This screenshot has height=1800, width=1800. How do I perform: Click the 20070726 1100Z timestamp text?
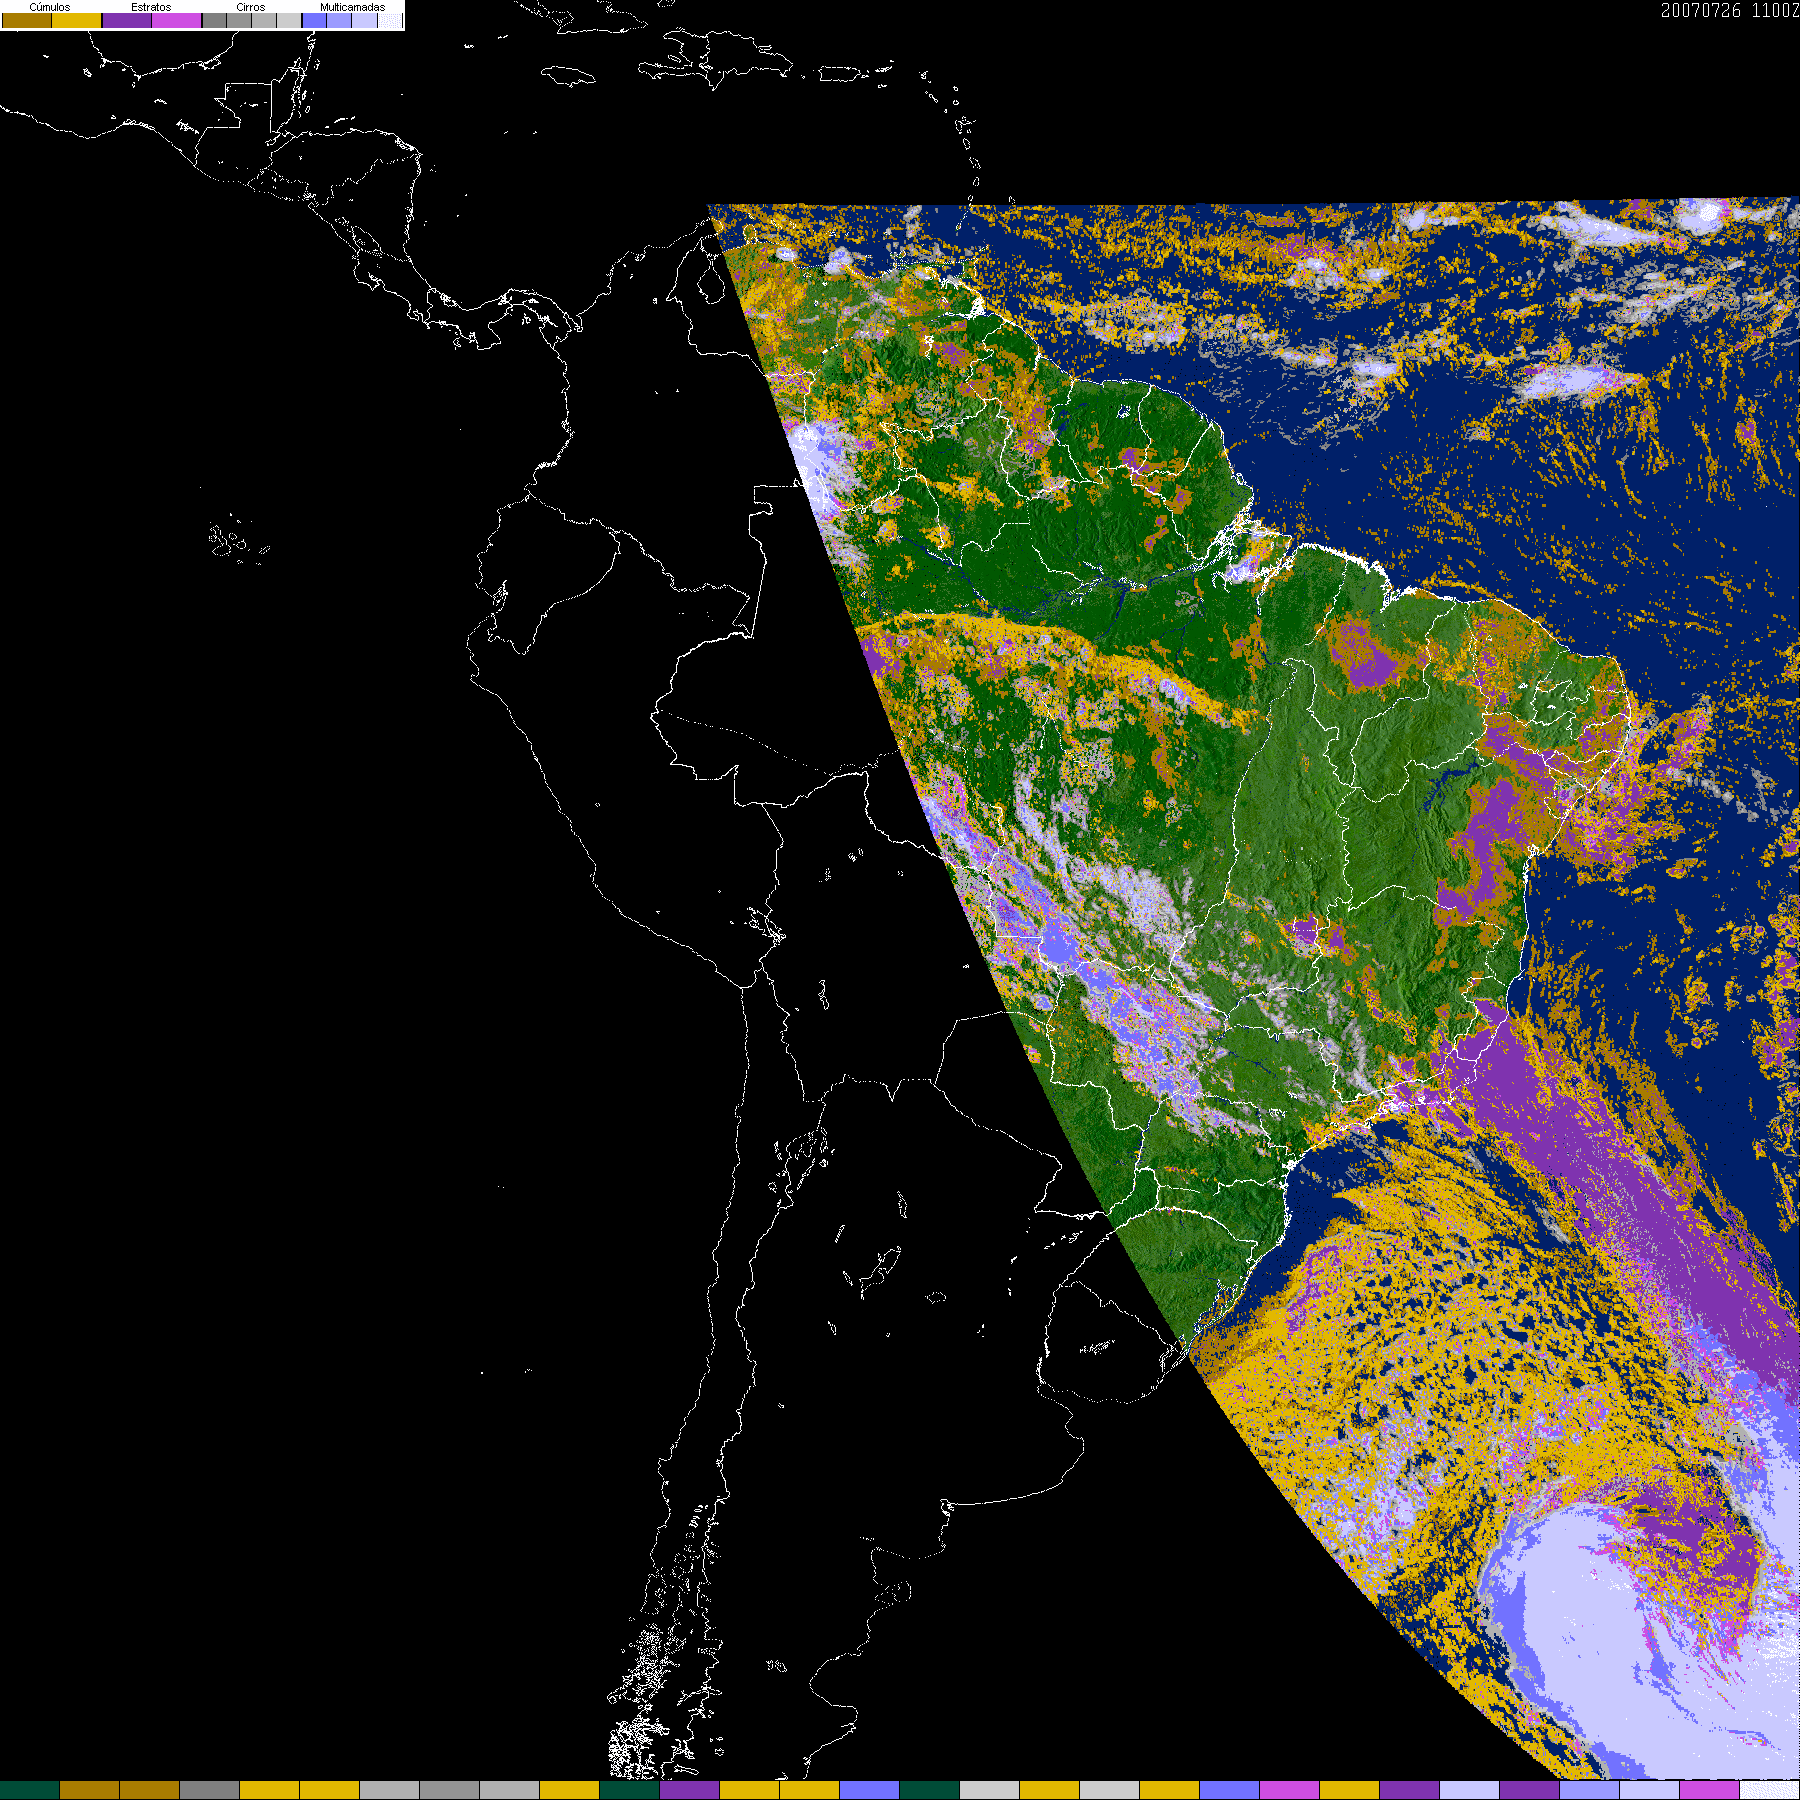[1729, 11]
